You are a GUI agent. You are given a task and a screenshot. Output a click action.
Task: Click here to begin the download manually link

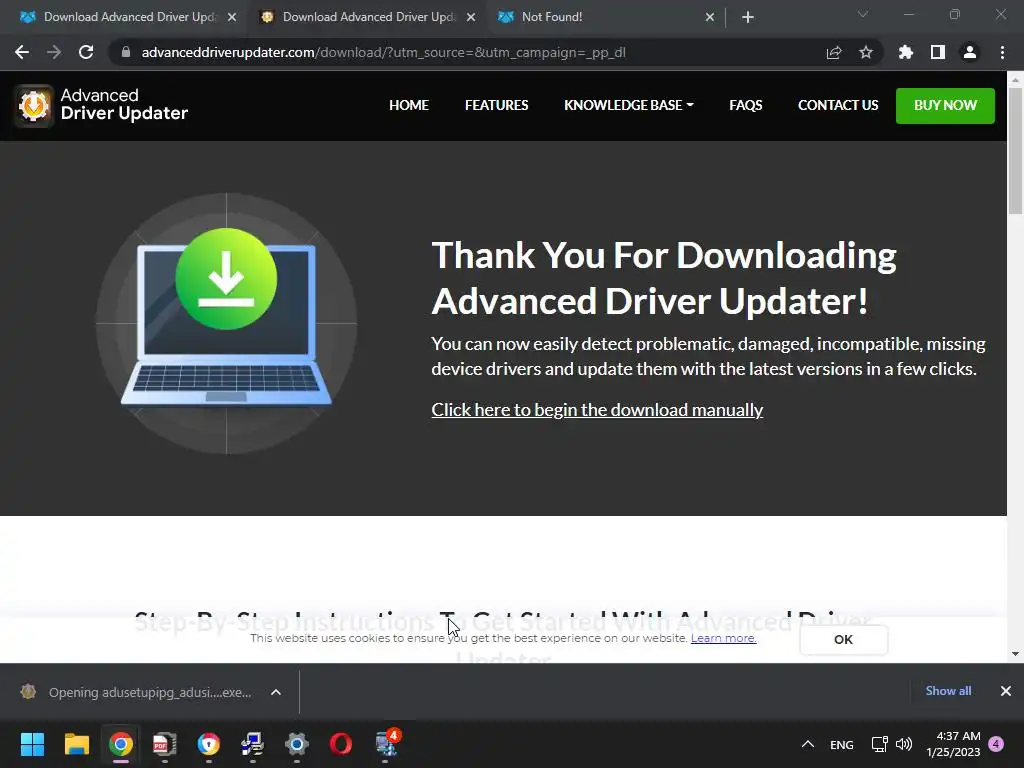(597, 409)
